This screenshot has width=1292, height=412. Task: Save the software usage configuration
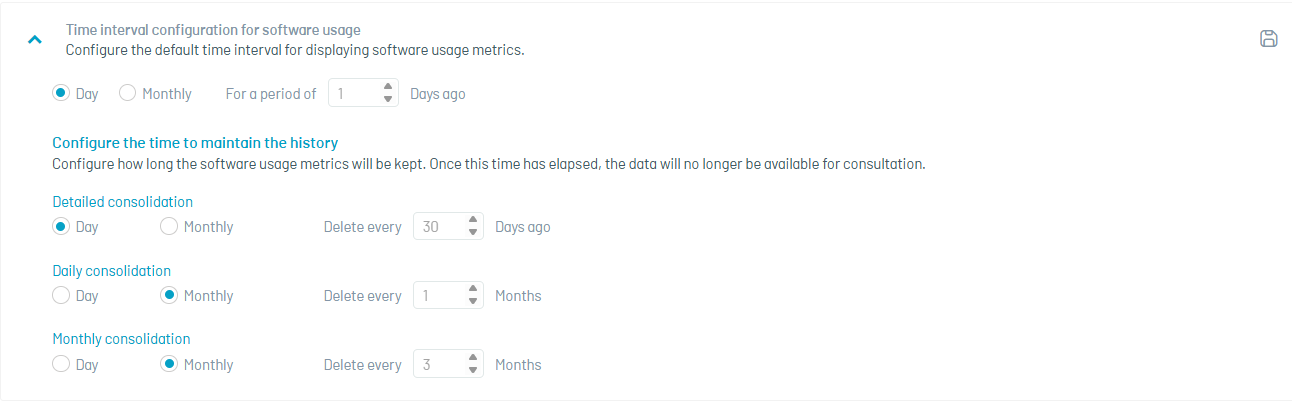(x=1268, y=39)
